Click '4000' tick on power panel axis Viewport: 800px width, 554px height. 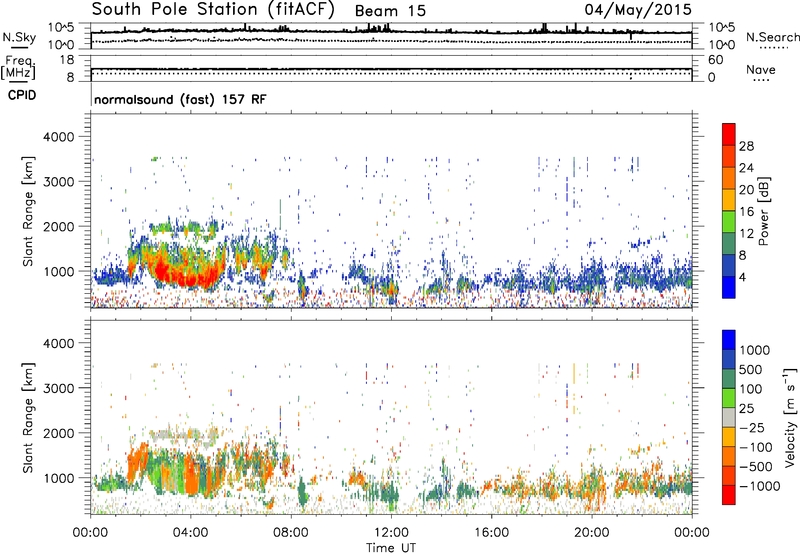[58, 137]
